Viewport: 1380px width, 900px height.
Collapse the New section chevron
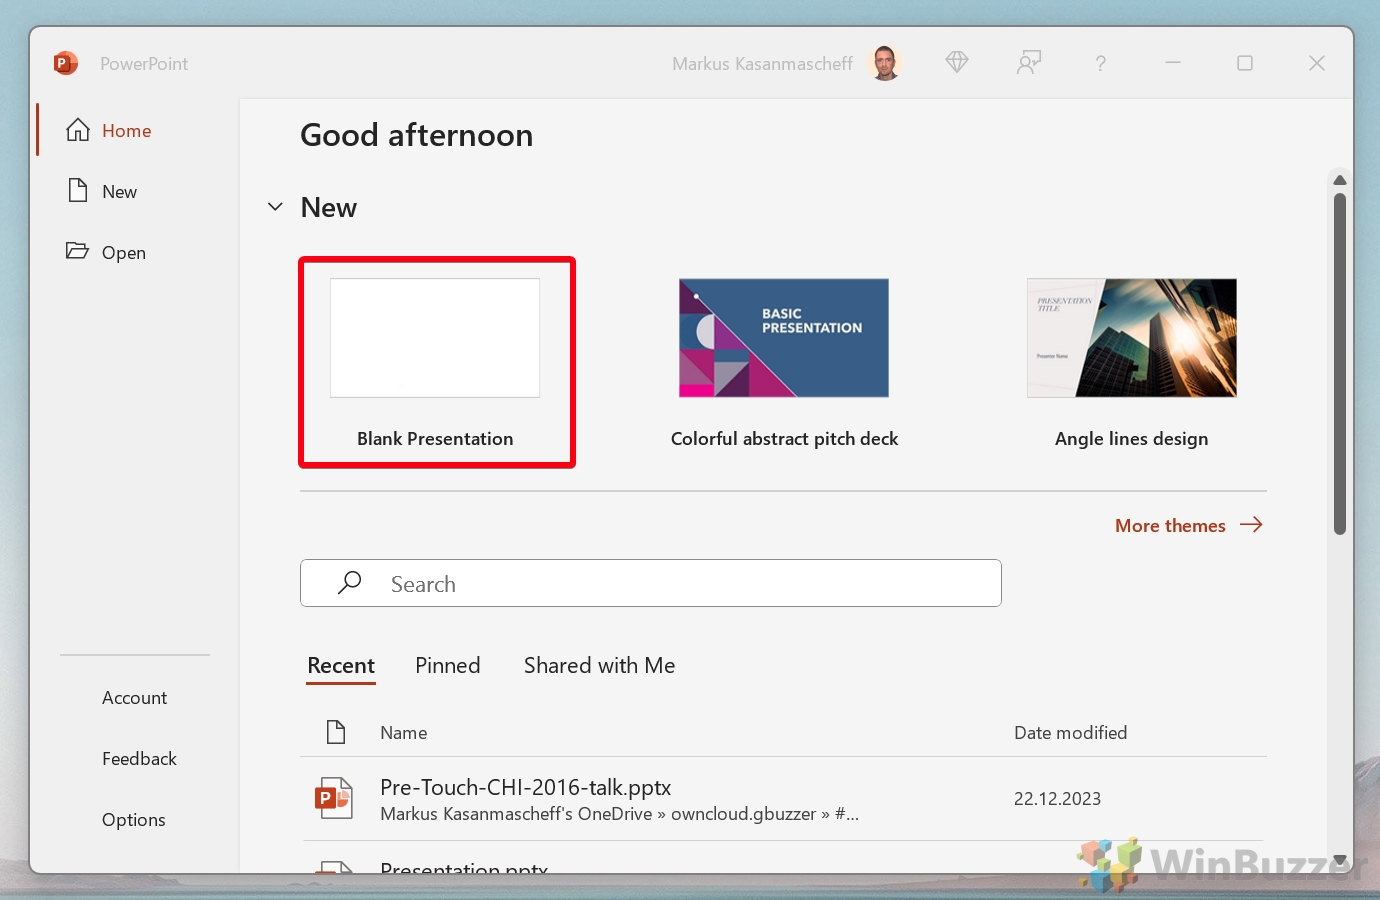pyautogui.click(x=275, y=207)
